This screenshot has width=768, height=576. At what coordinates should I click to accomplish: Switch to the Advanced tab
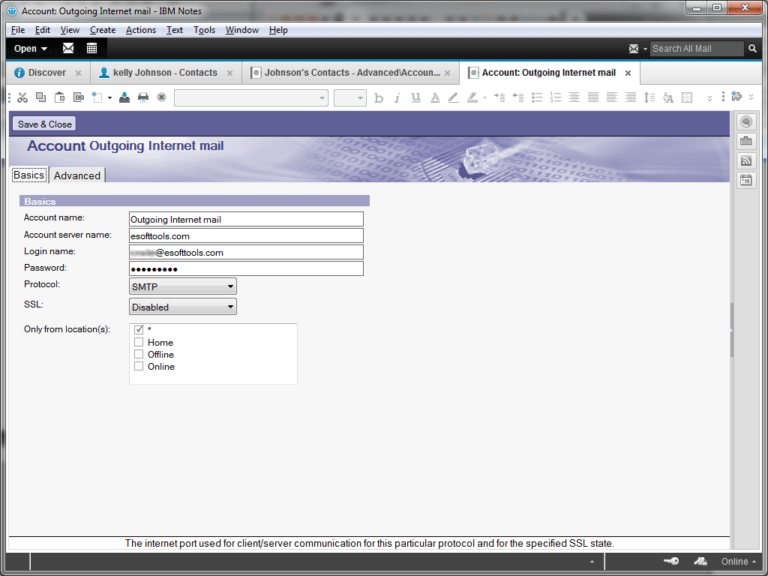(x=77, y=175)
